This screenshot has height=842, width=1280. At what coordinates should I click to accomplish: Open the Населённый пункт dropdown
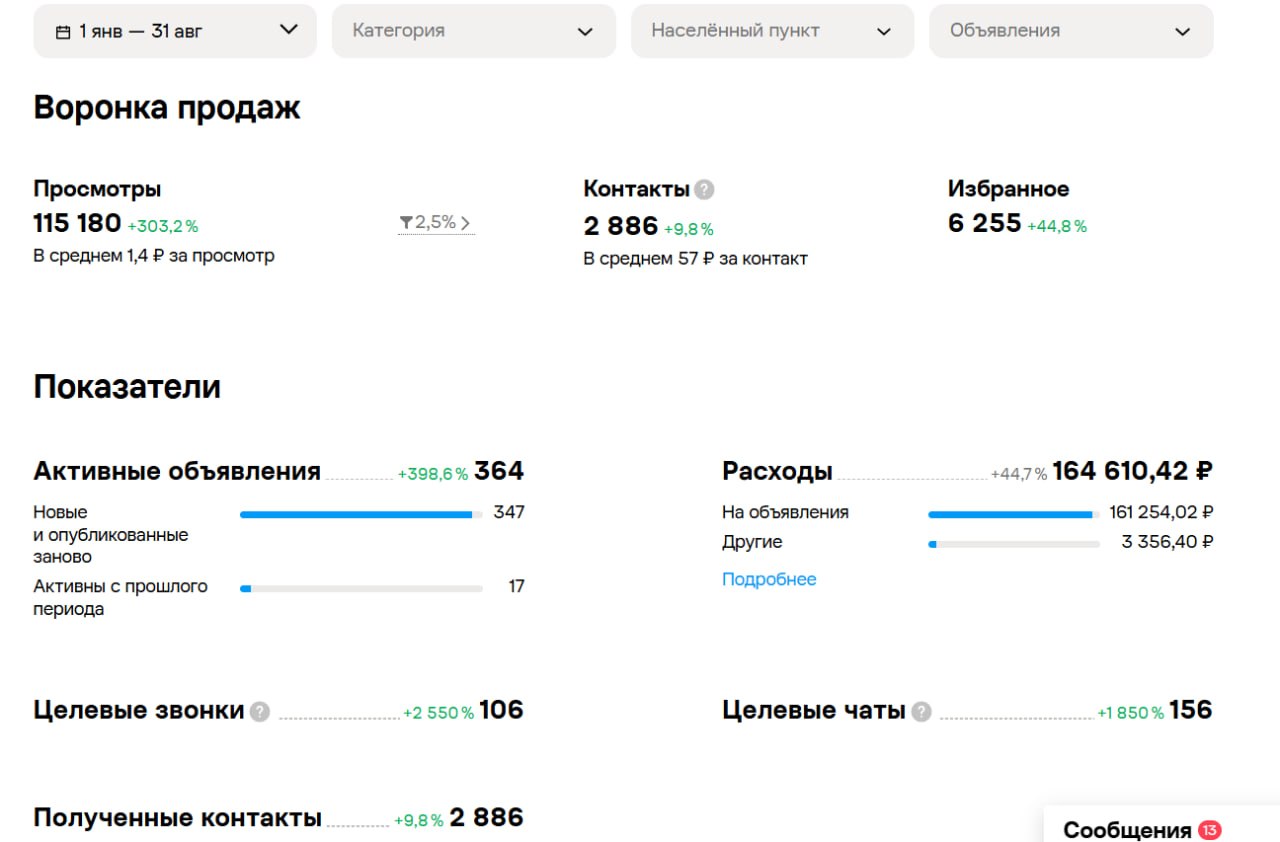(772, 31)
